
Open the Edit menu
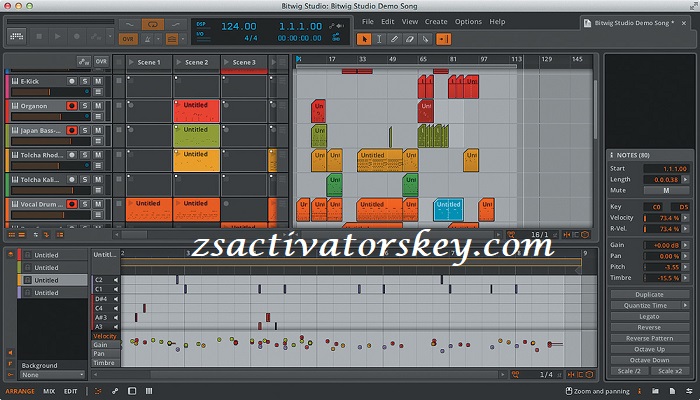(x=388, y=21)
